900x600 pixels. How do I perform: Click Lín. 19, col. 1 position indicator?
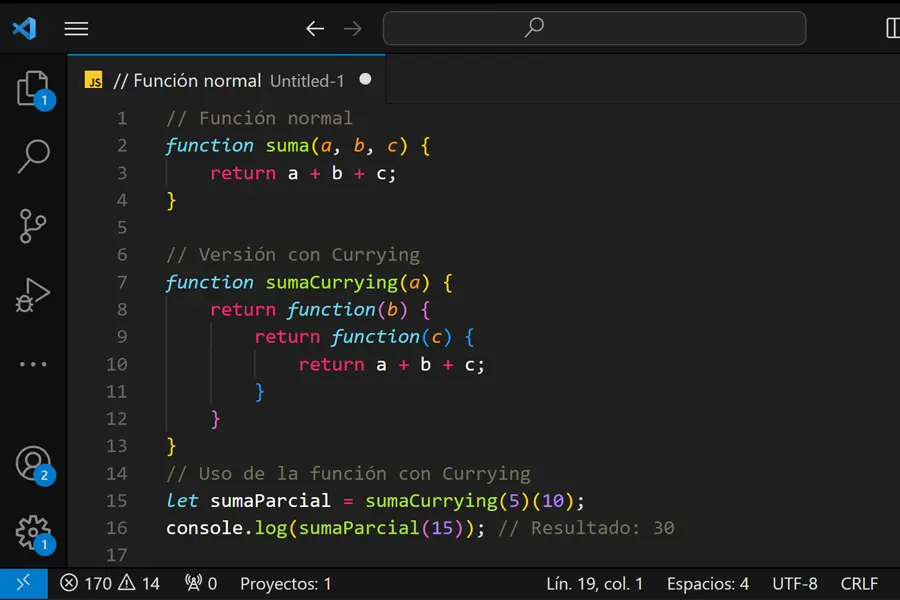[x=594, y=584]
